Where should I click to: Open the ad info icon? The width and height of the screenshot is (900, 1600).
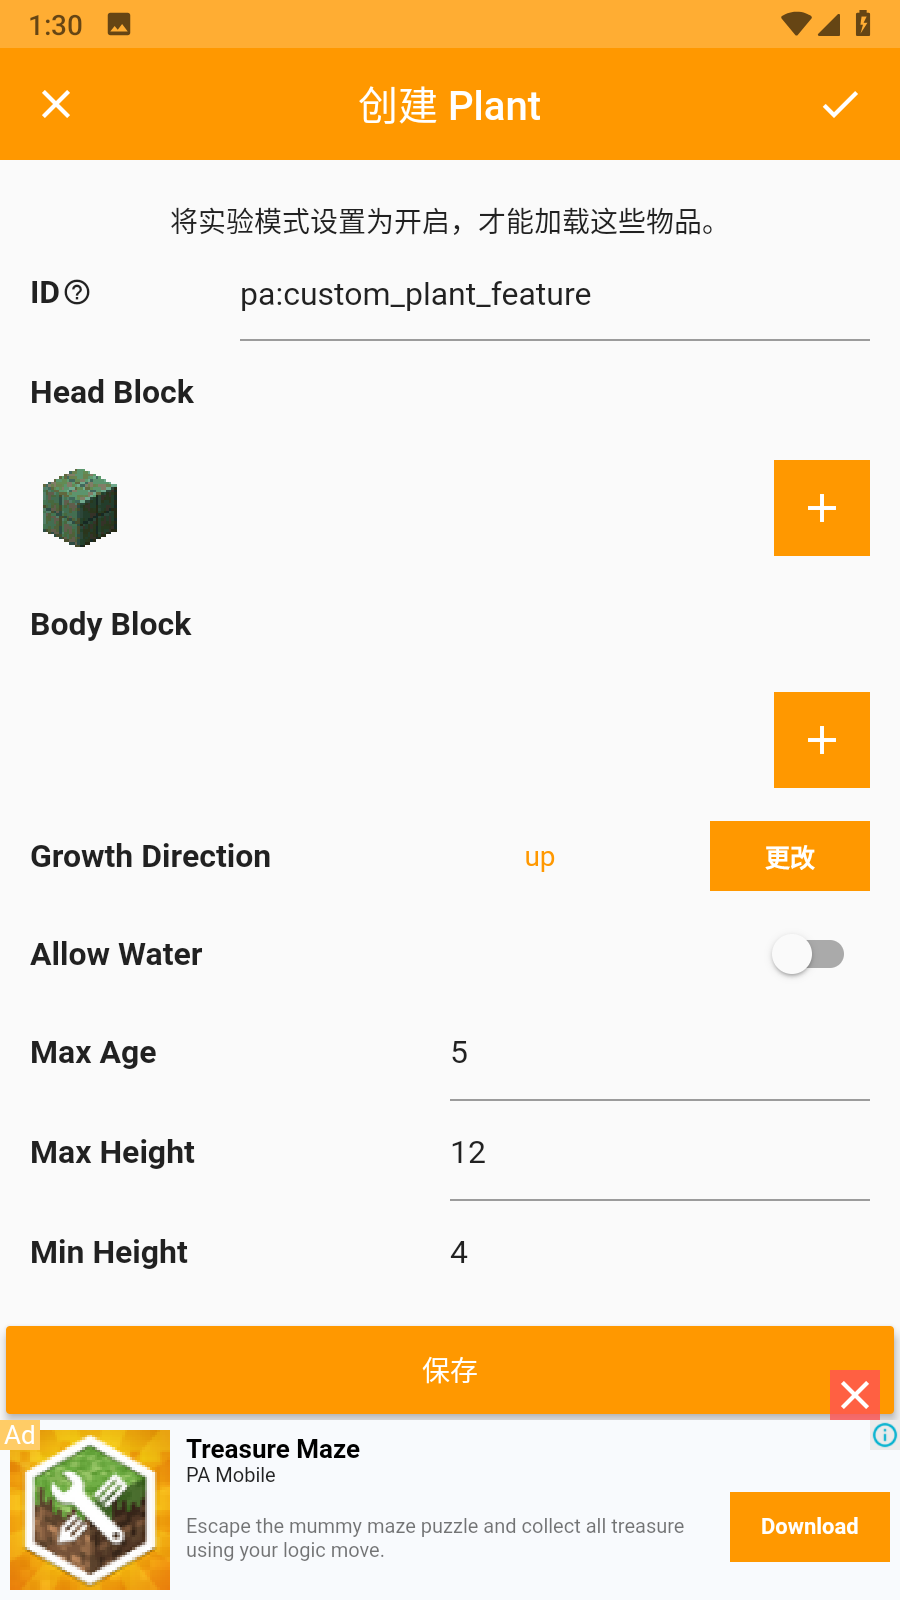885,1435
